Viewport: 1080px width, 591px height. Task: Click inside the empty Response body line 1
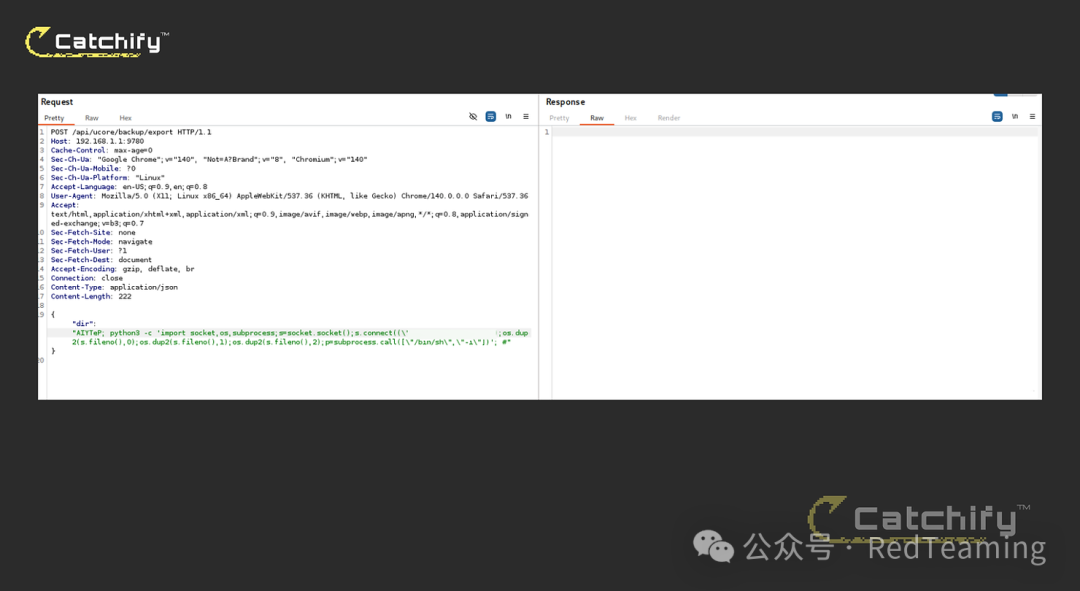click(795, 132)
